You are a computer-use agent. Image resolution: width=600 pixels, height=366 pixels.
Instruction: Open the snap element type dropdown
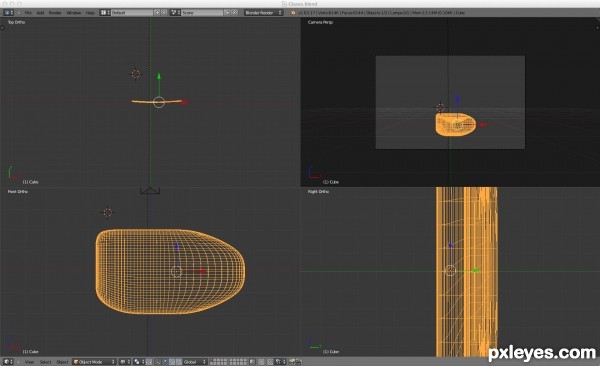coord(279,362)
